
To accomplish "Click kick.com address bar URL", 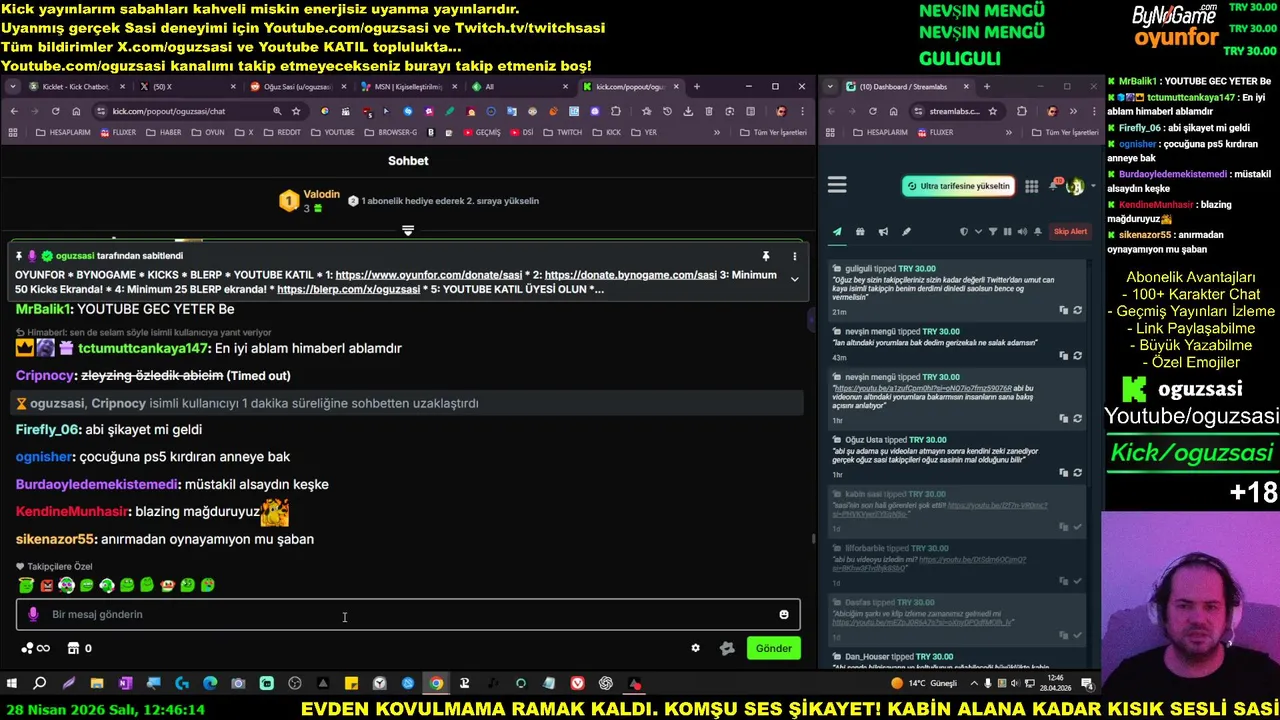I will pos(169,111).
